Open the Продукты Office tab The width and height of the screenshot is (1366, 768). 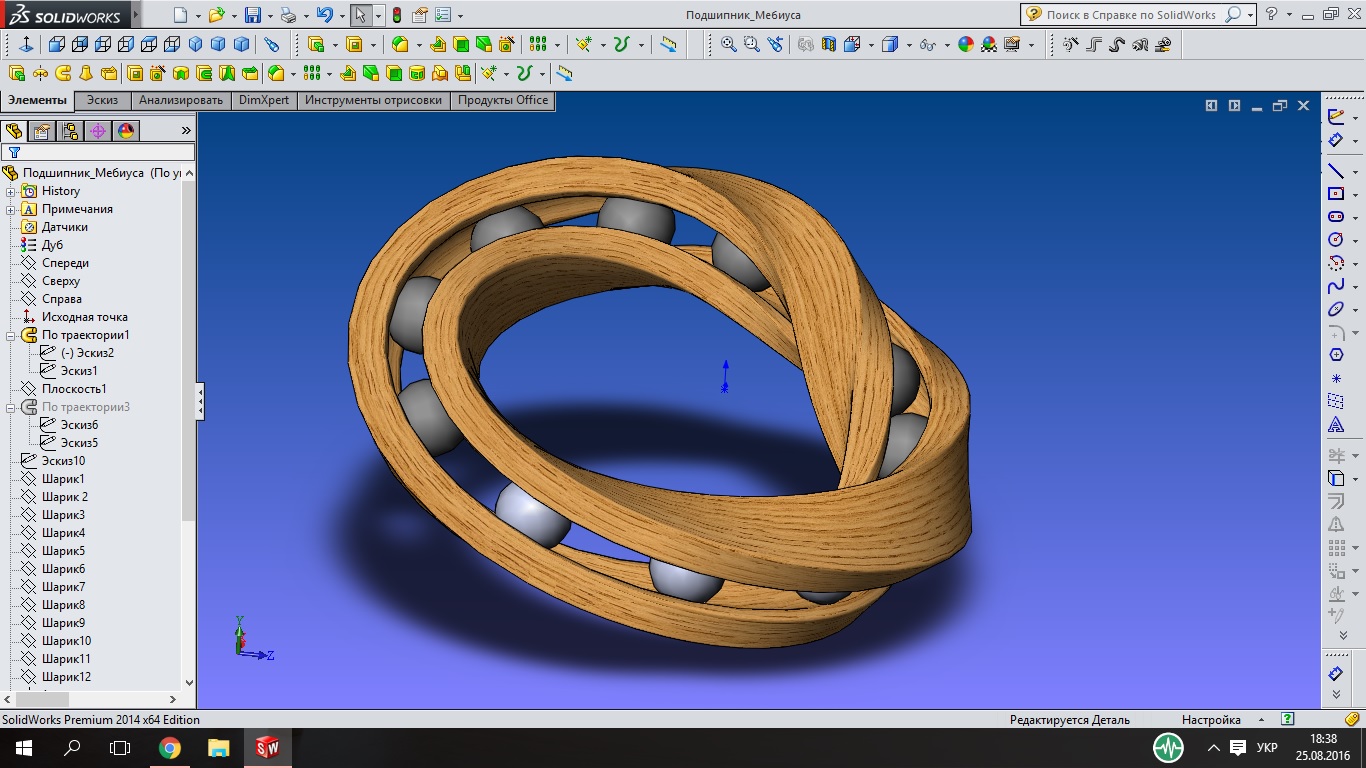click(x=503, y=100)
